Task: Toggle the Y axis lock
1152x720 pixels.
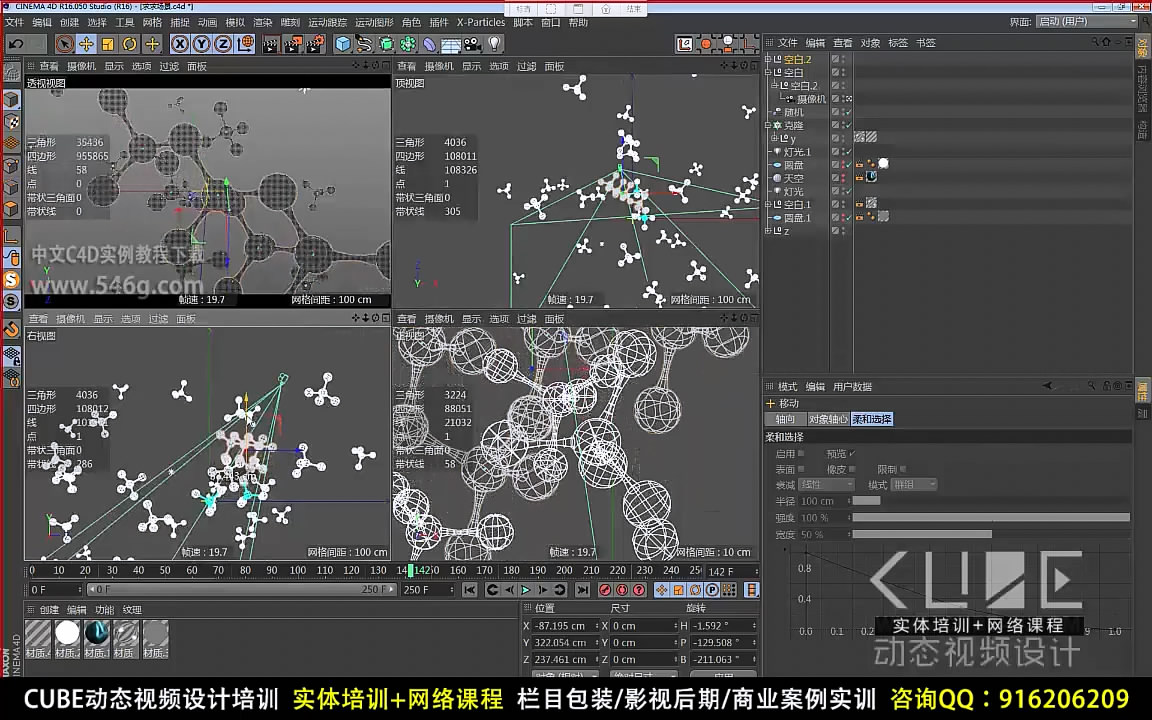Action: [201, 44]
